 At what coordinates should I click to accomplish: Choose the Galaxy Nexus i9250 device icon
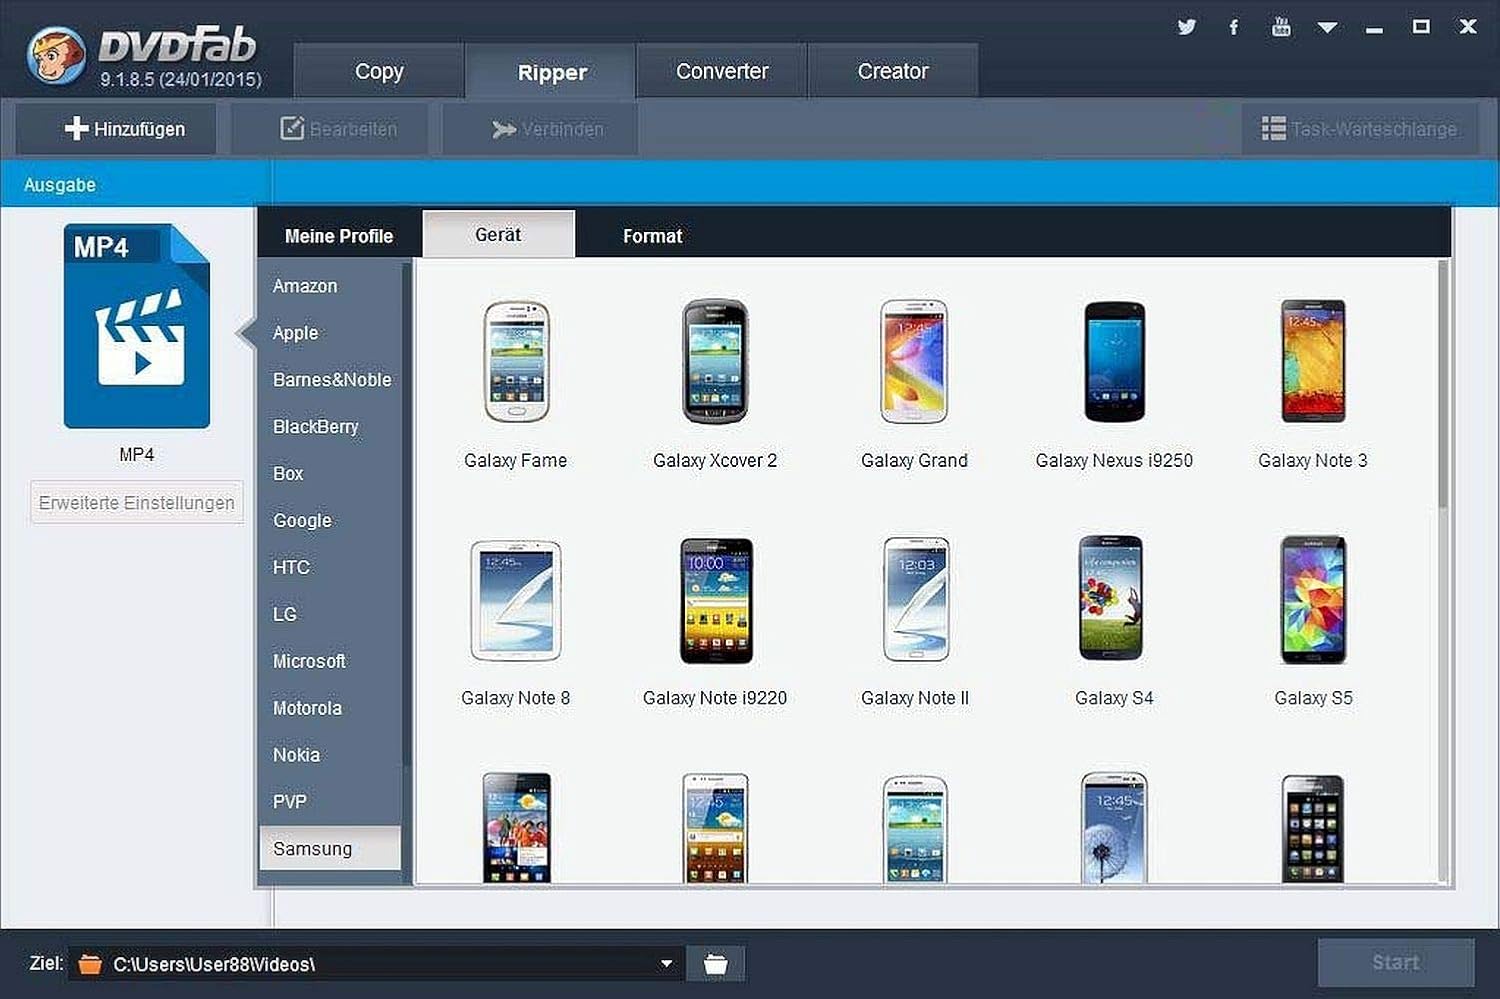pyautogui.click(x=1114, y=362)
